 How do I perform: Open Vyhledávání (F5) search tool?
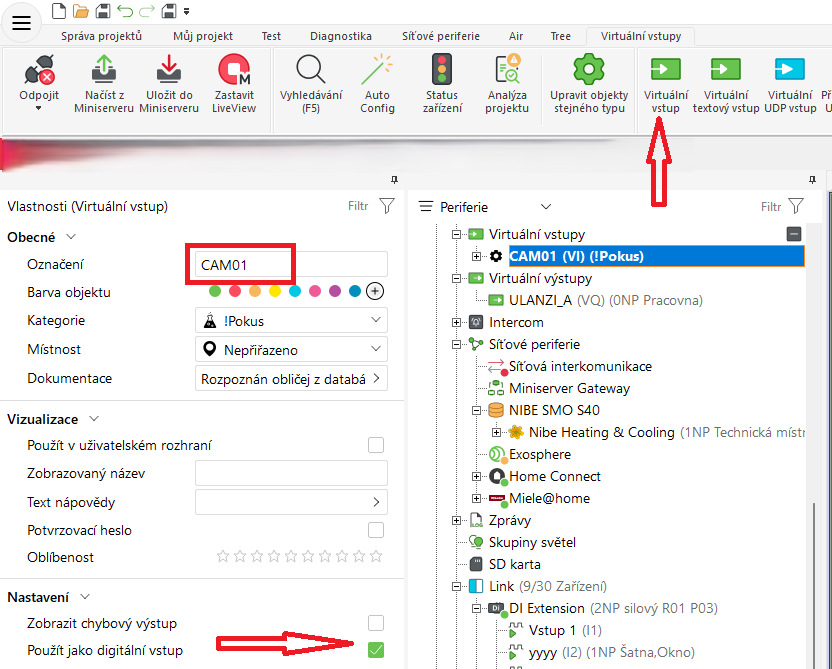click(311, 73)
